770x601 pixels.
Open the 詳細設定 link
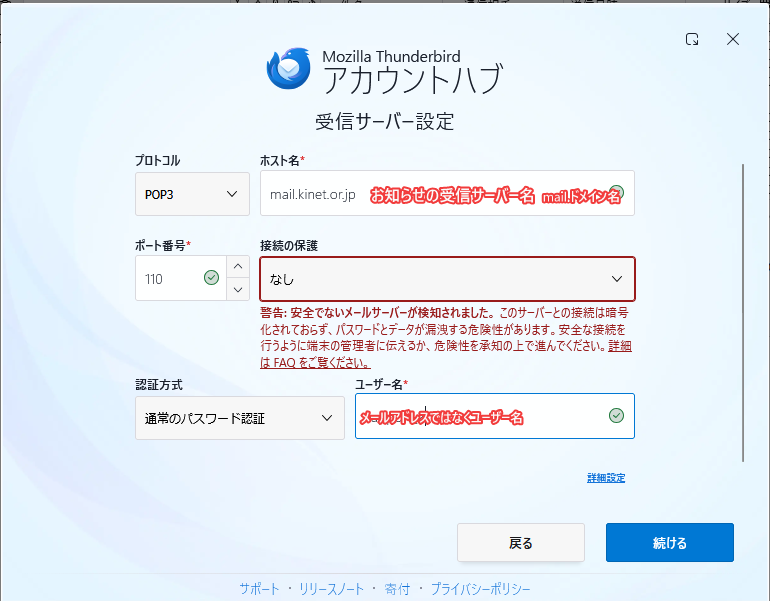click(605, 478)
